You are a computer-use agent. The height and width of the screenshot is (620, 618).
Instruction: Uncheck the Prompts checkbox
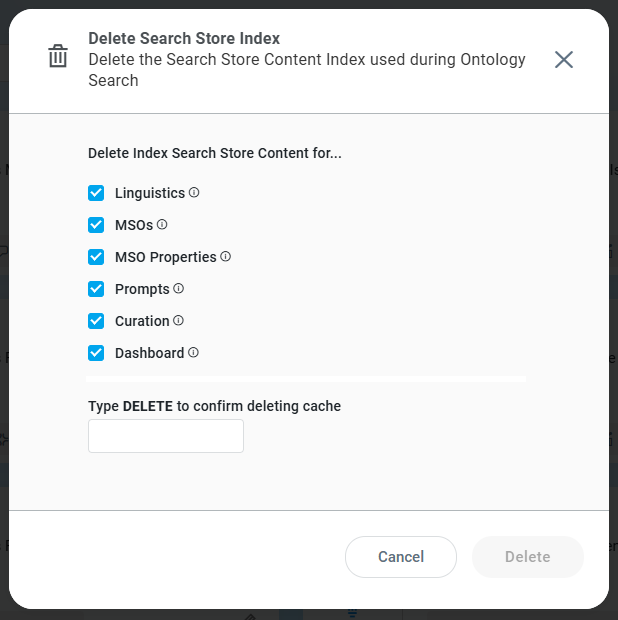[x=96, y=289]
